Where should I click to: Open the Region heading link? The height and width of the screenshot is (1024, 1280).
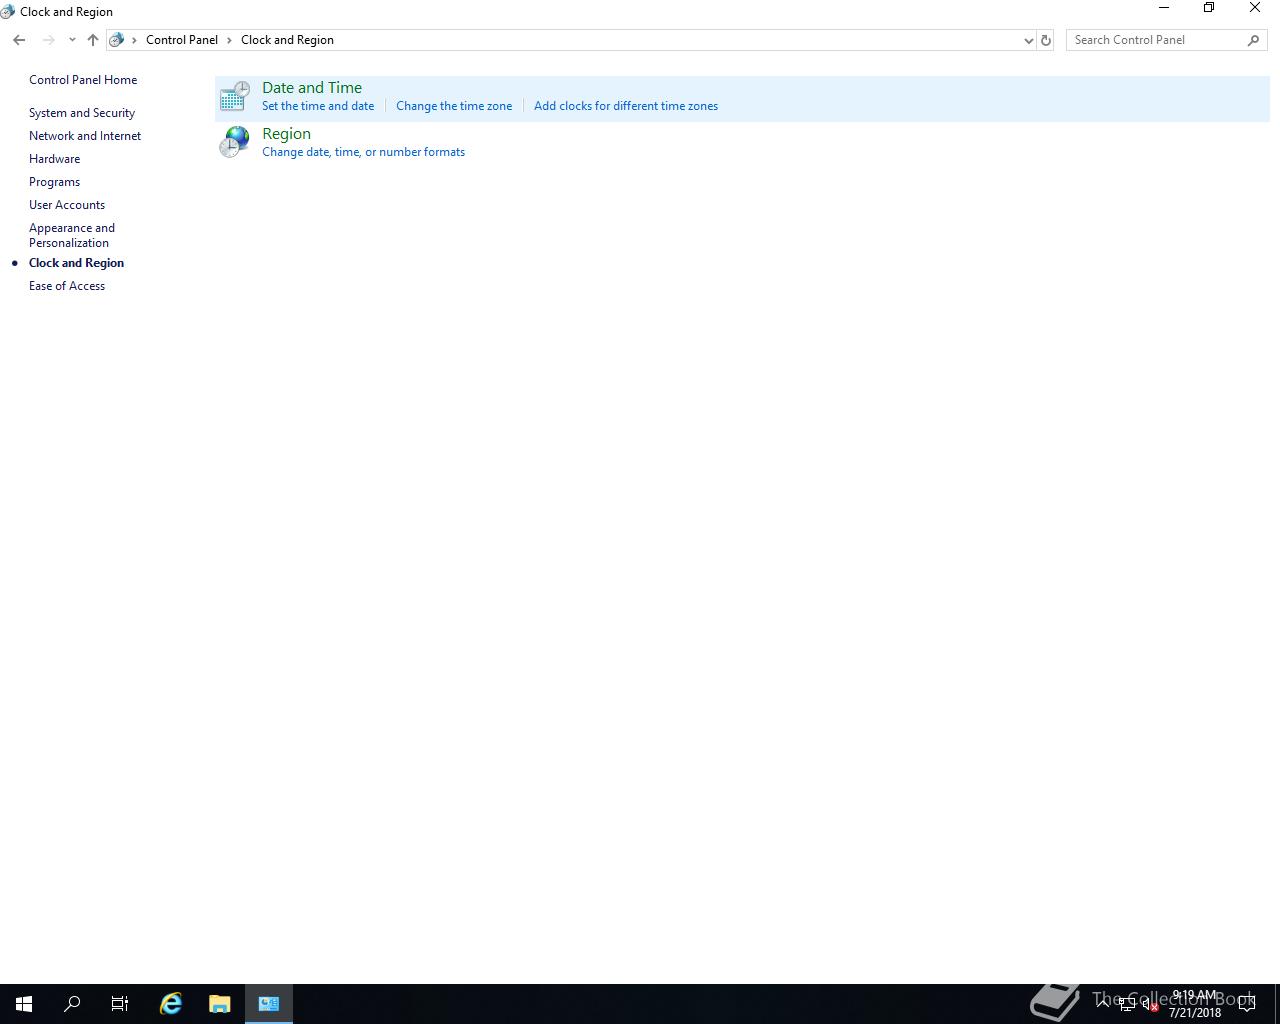(286, 134)
